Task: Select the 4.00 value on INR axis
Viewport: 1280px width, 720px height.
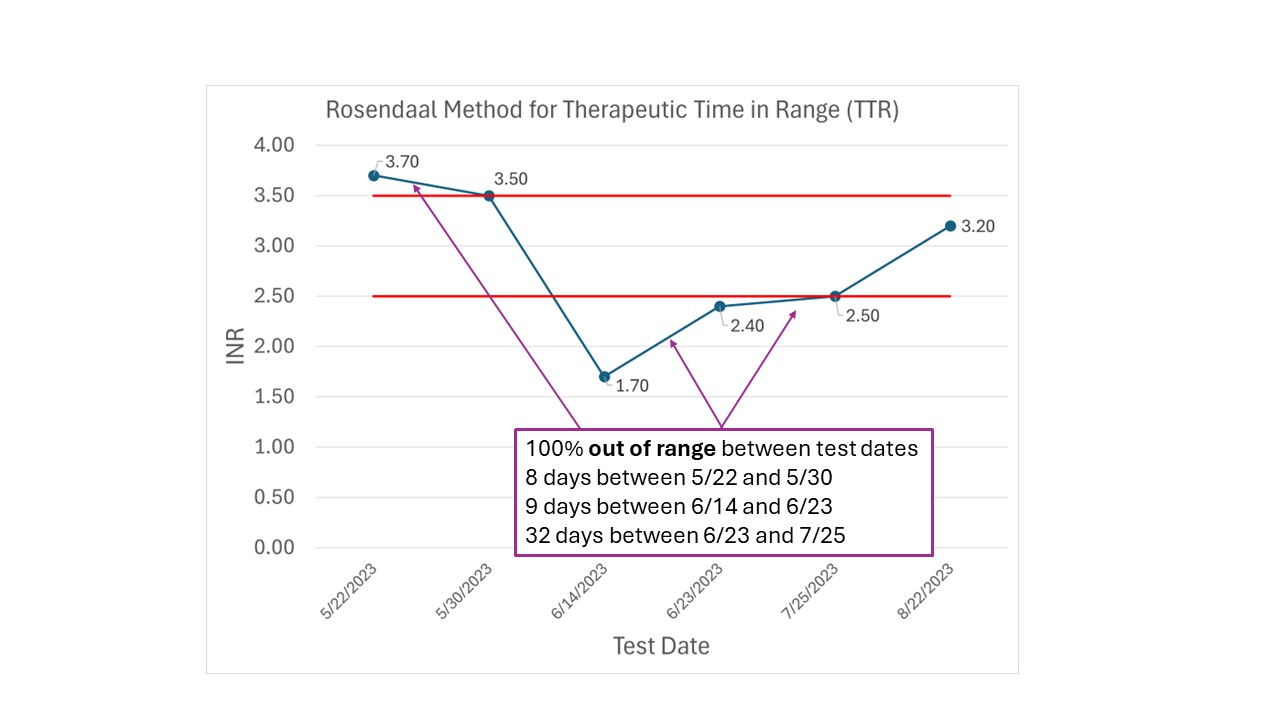Action: point(270,145)
